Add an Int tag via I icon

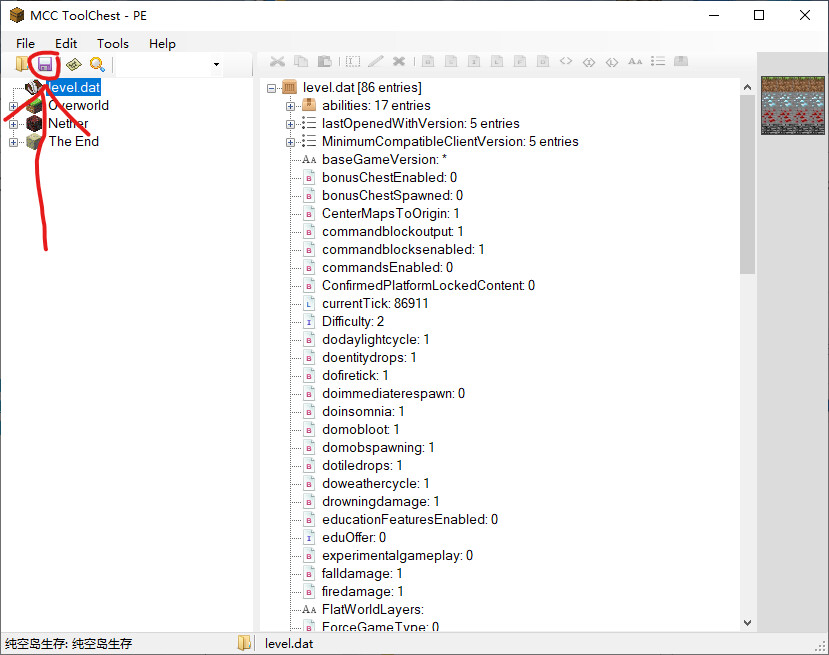[x=474, y=61]
